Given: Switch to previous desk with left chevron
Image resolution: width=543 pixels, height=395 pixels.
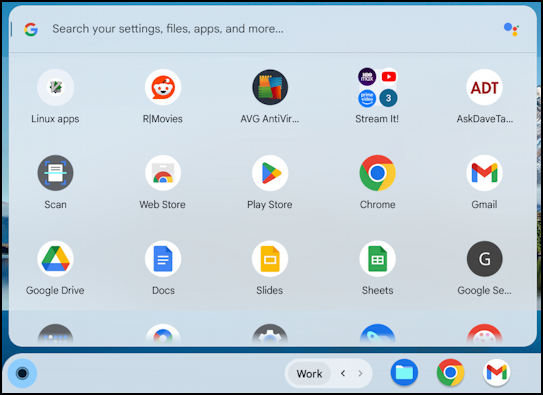Looking at the screenshot, I should [343, 373].
